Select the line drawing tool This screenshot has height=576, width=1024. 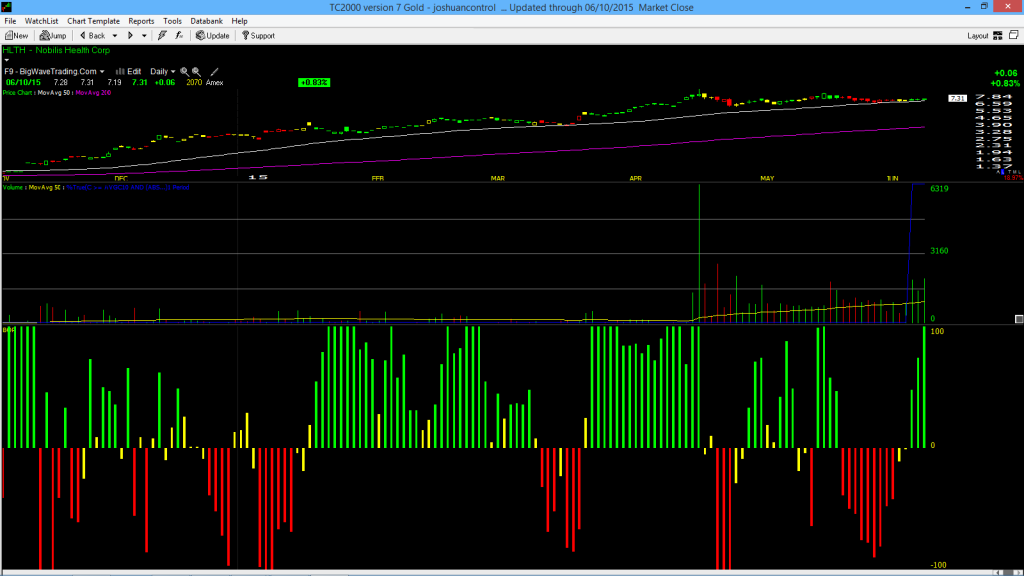click(214, 71)
